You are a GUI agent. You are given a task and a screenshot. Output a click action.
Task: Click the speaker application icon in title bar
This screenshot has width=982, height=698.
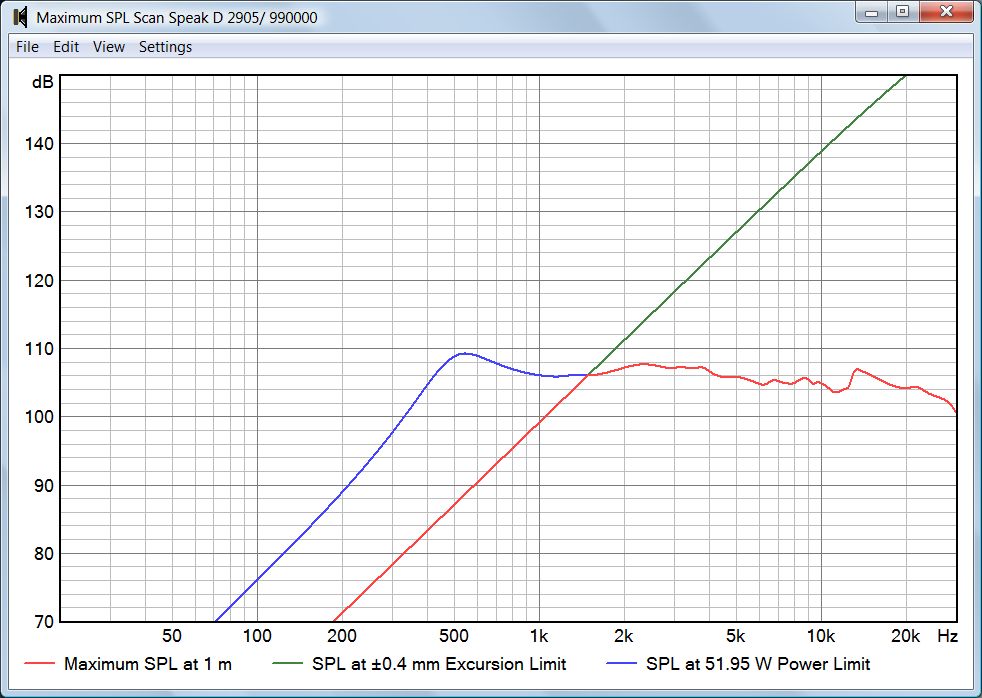(x=20, y=17)
